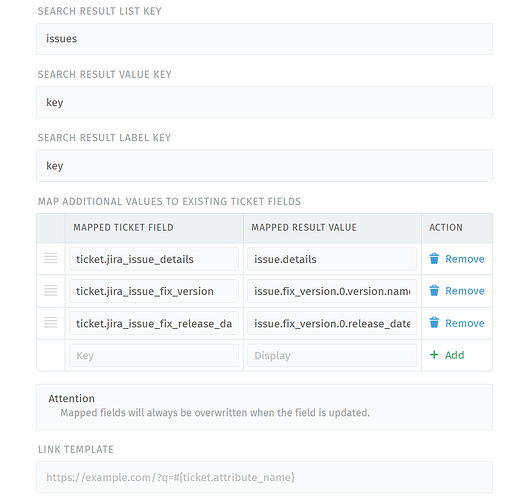Focus the Search Result List Key field
The width and height of the screenshot is (509, 500).
coord(264,39)
